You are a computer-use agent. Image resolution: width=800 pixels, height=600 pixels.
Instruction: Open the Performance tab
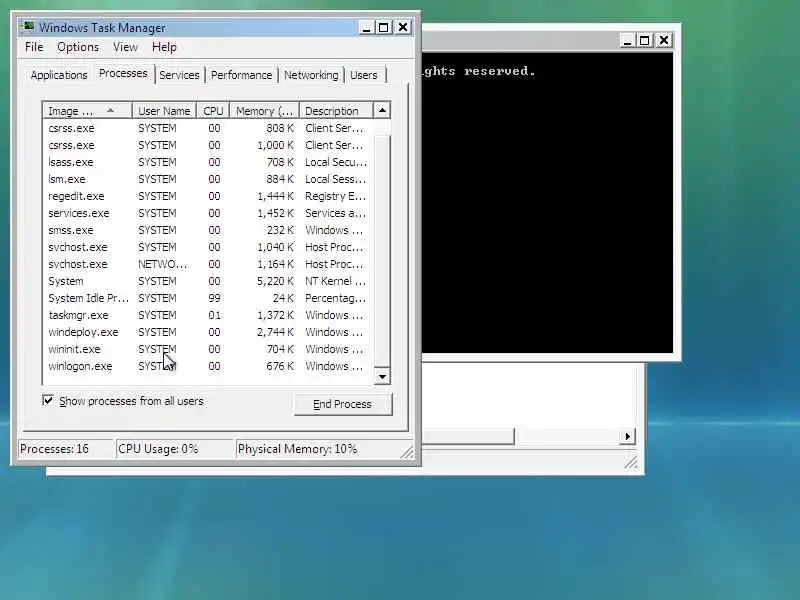point(241,75)
